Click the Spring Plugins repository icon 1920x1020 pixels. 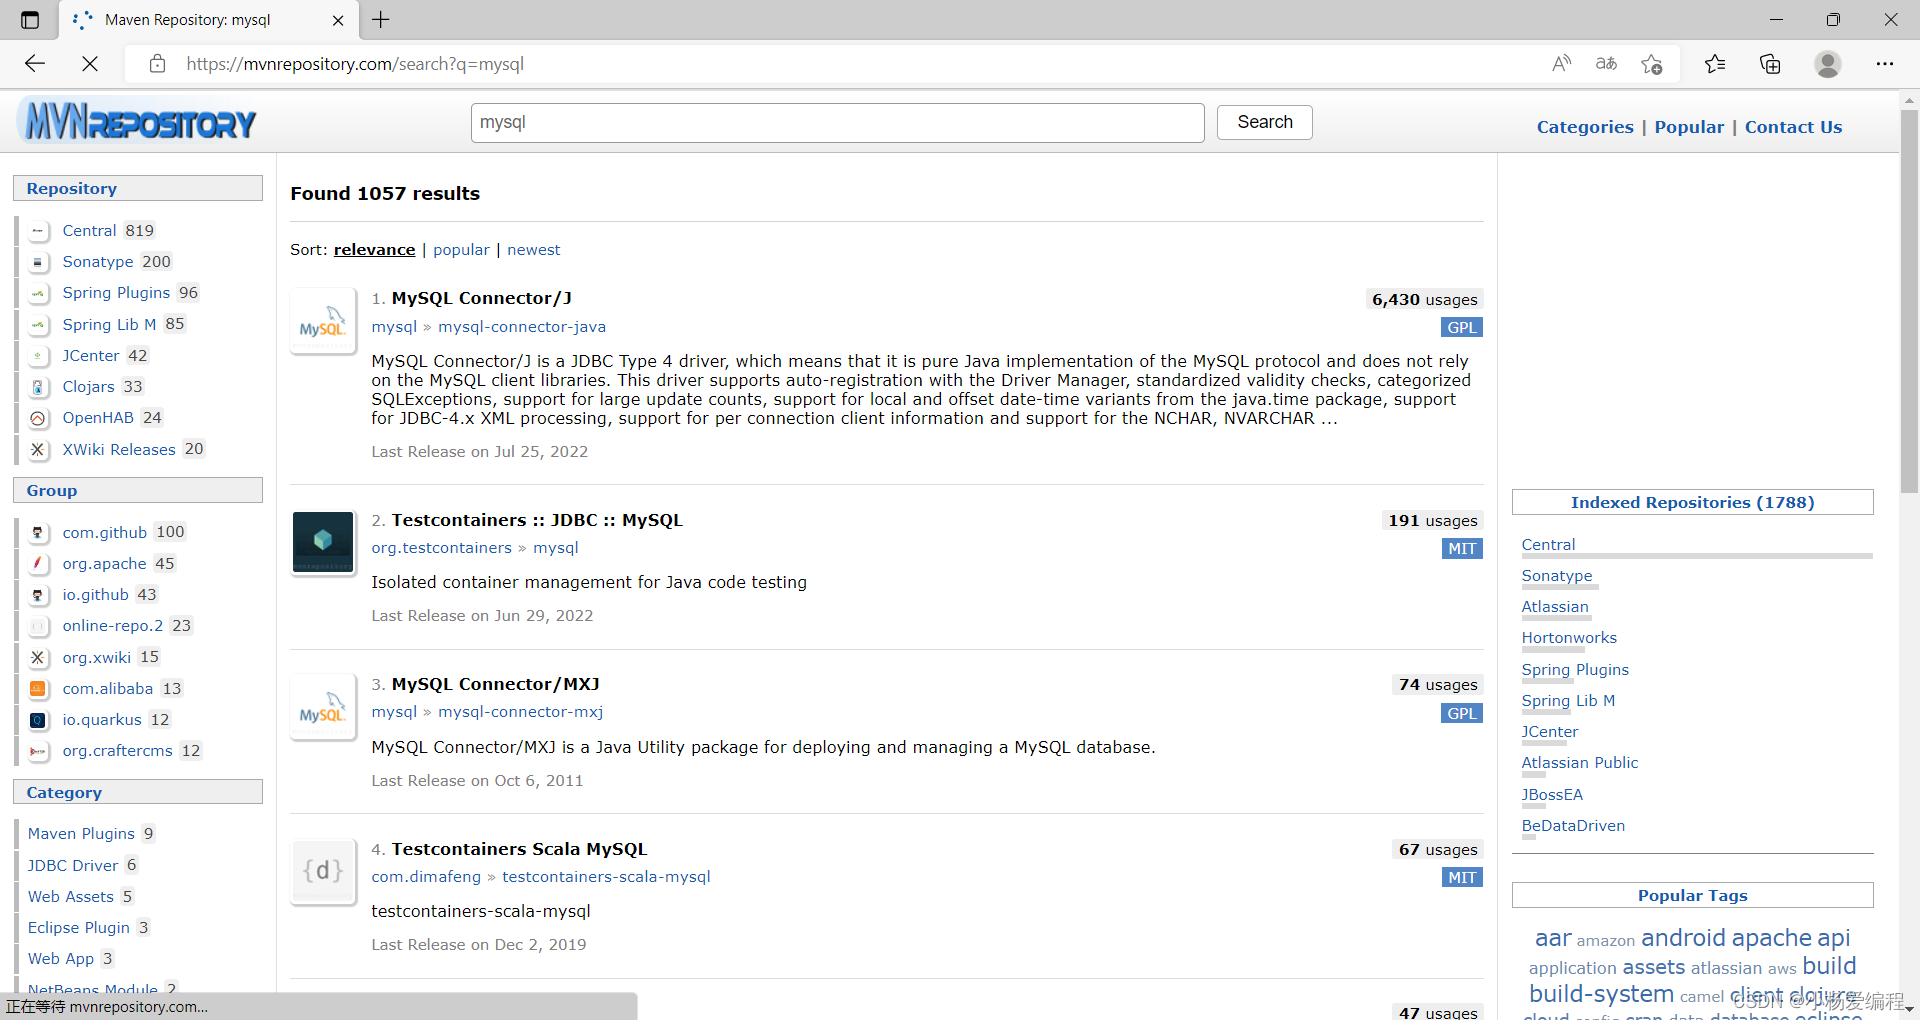click(38, 293)
